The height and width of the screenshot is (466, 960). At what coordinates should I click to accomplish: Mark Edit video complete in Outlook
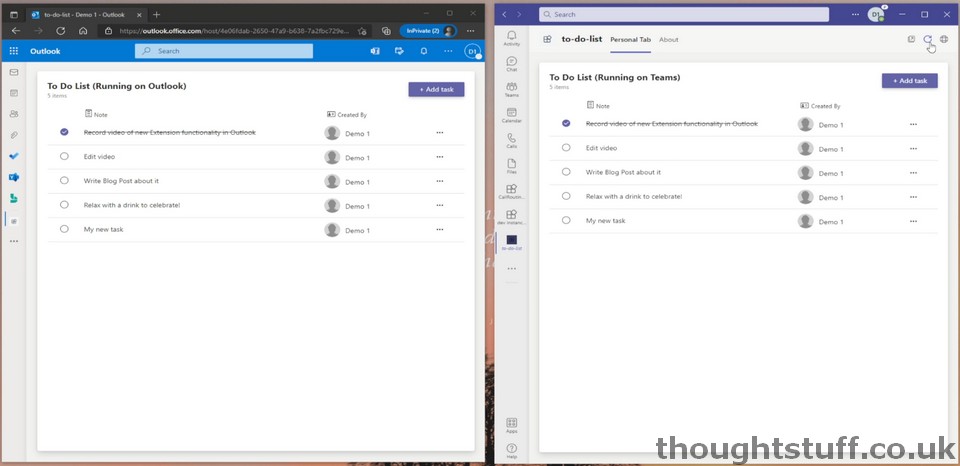(64, 156)
